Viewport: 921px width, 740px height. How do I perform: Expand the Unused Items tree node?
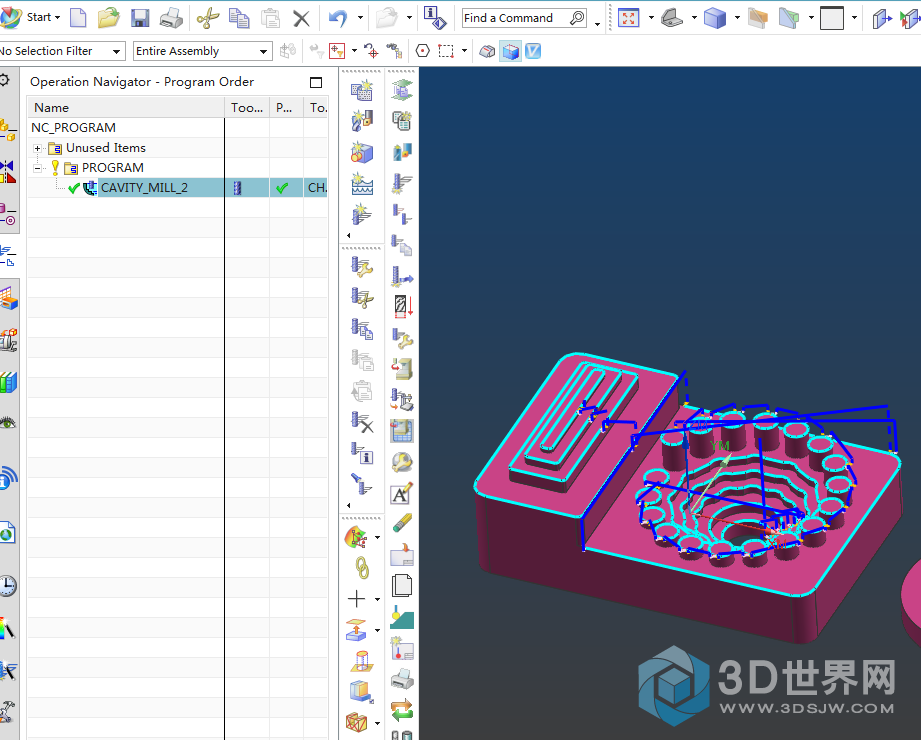click(38, 148)
